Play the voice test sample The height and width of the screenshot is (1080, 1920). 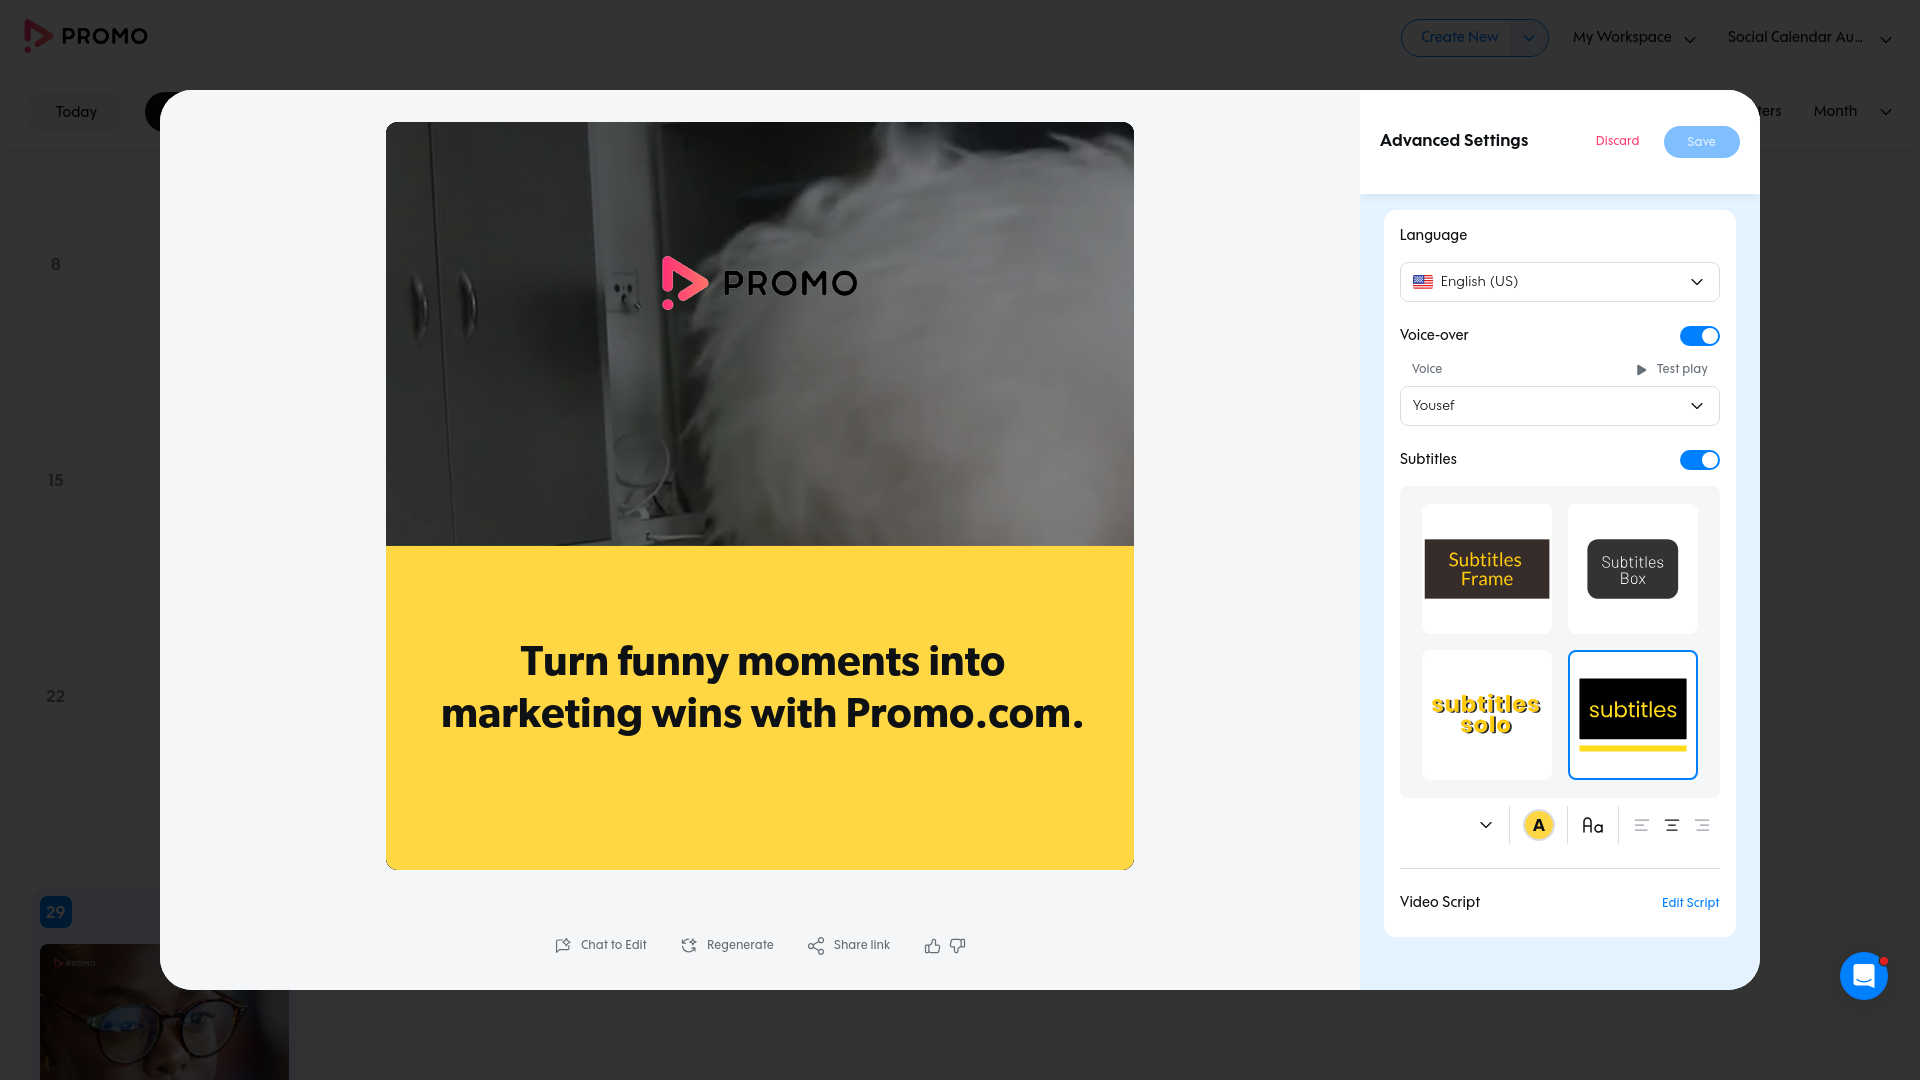pos(1672,369)
